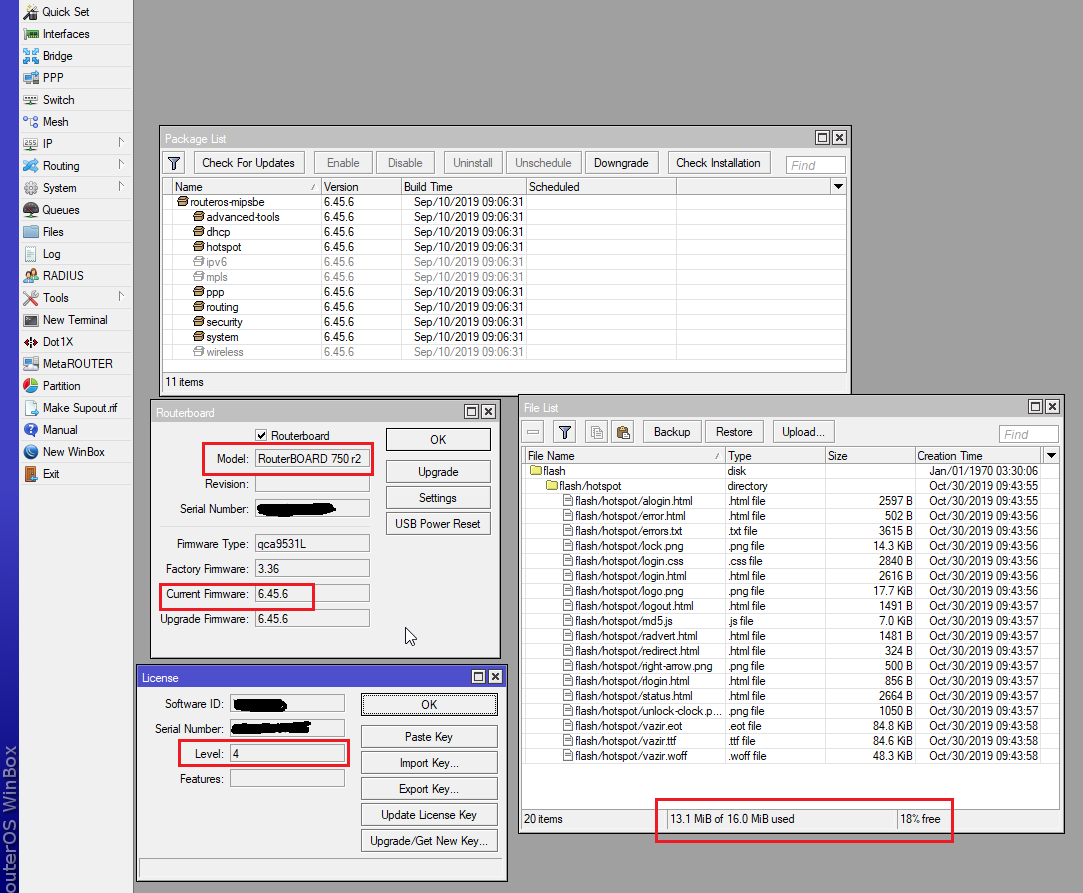The width and height of the screenshot is (1083, 893).
Task: Sort File List by Size column
Action: (x=870, y=455)
